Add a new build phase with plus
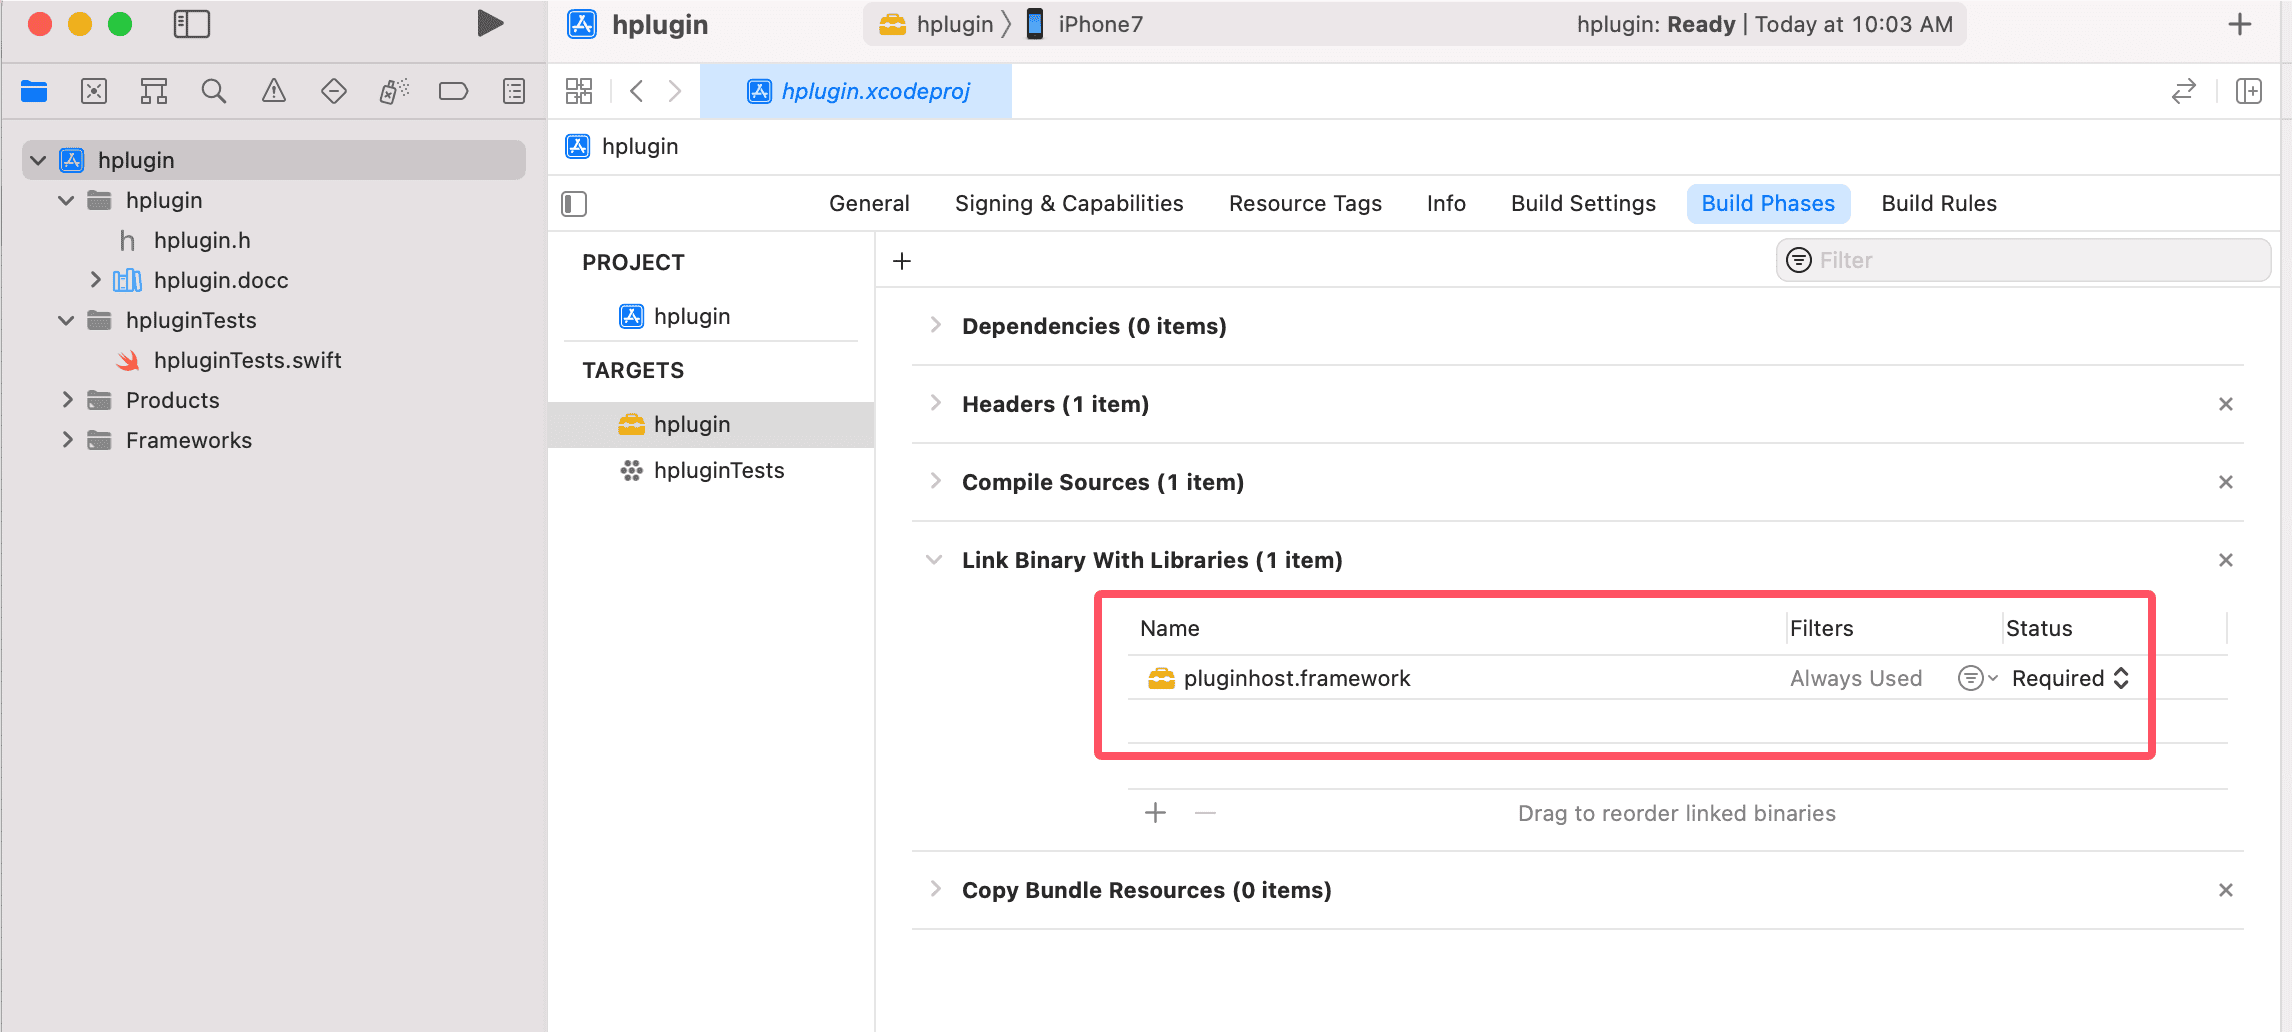The width and height of the screenshot is (2292, 1032). pyautogui.click(x=902, y=261)
